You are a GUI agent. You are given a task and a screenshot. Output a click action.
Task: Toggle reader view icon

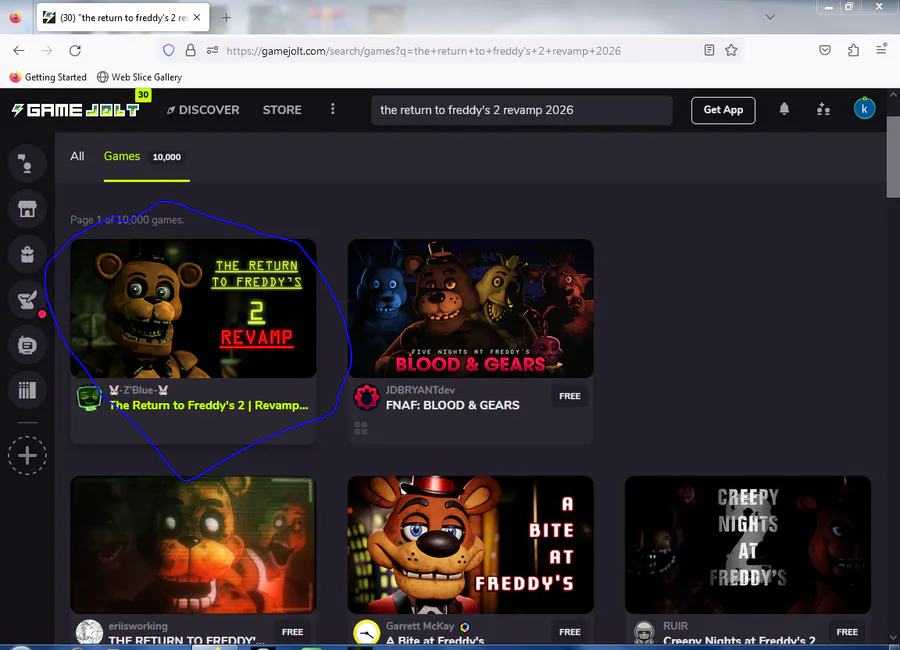pyautogui.click(x=709, y=51)
